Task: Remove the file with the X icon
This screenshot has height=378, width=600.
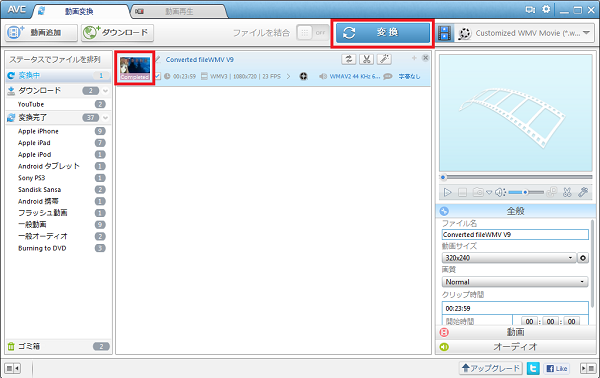Action: click(x=425, y=58)
